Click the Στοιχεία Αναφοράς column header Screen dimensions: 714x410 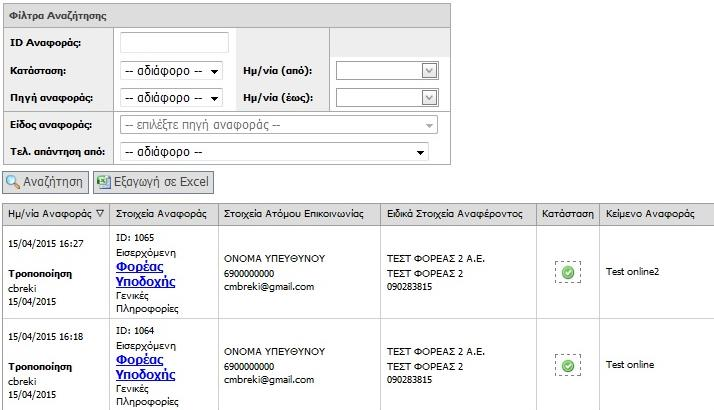164,214
